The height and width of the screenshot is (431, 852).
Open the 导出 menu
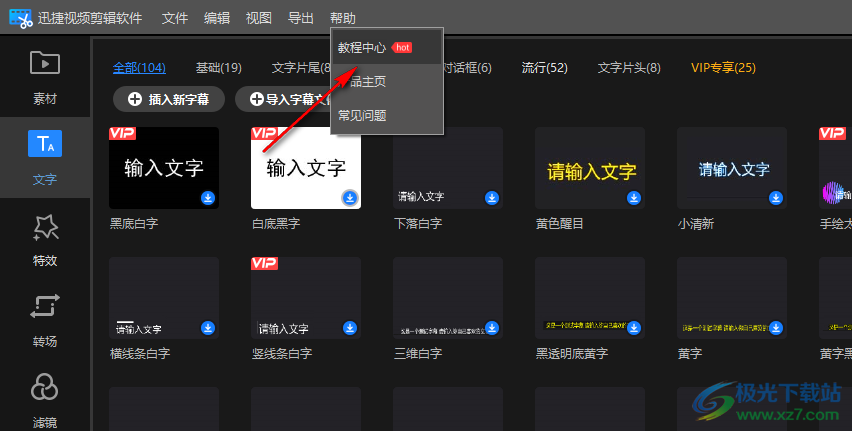[300, 18]
